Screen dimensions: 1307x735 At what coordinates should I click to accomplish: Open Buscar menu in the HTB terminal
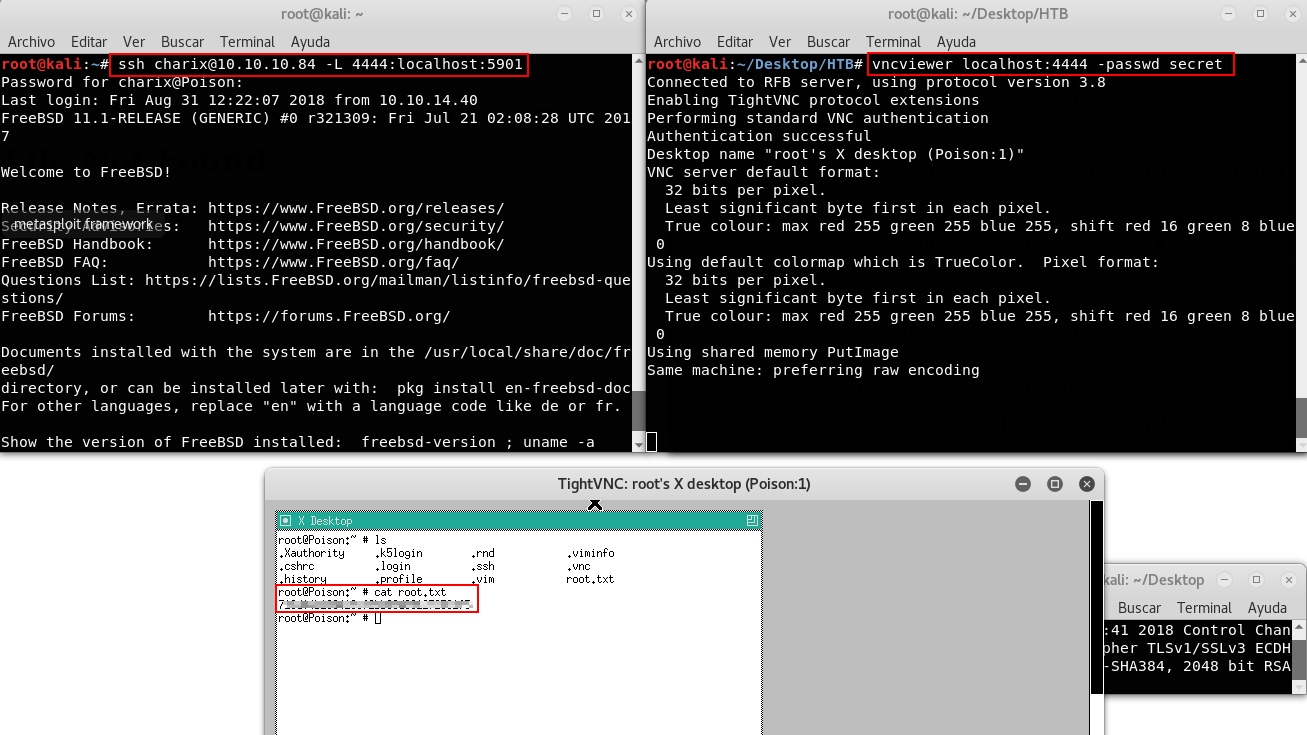[828, 42]
